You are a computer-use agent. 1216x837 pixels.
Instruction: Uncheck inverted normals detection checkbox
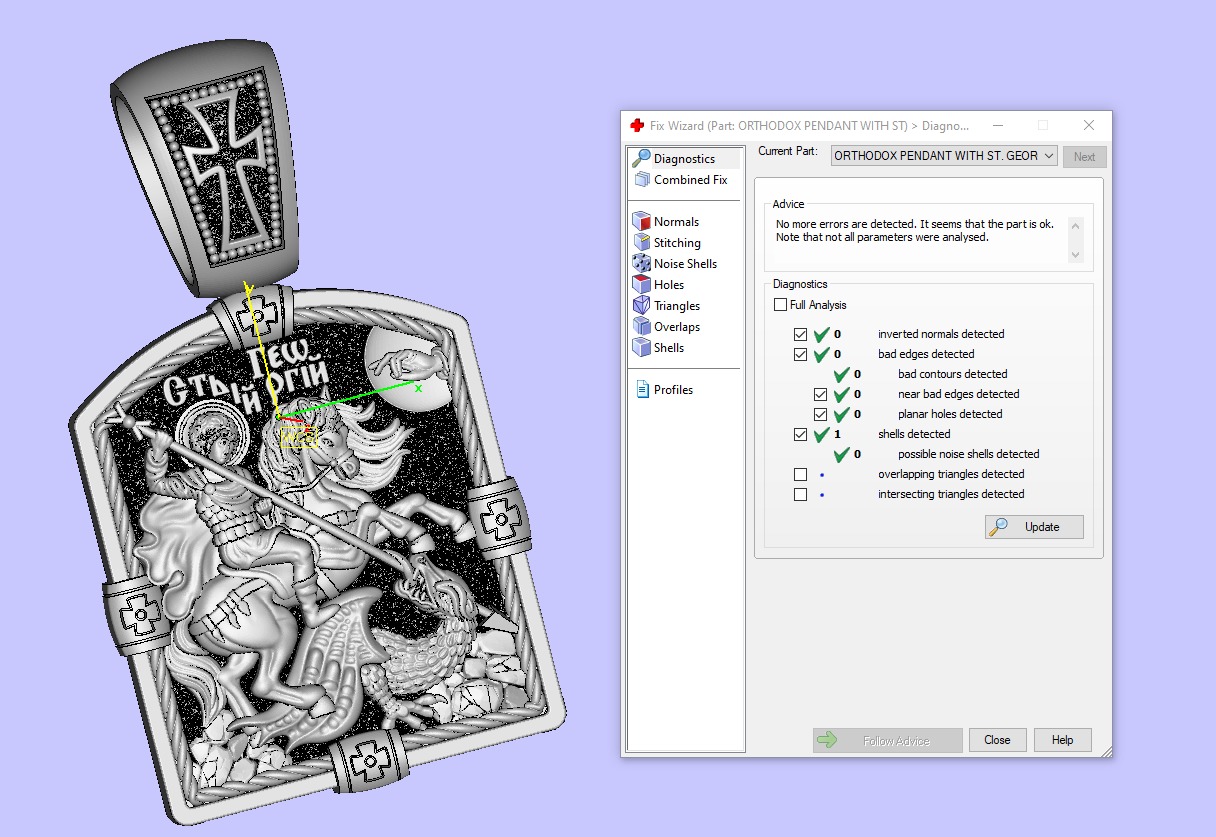click(800, 334)
